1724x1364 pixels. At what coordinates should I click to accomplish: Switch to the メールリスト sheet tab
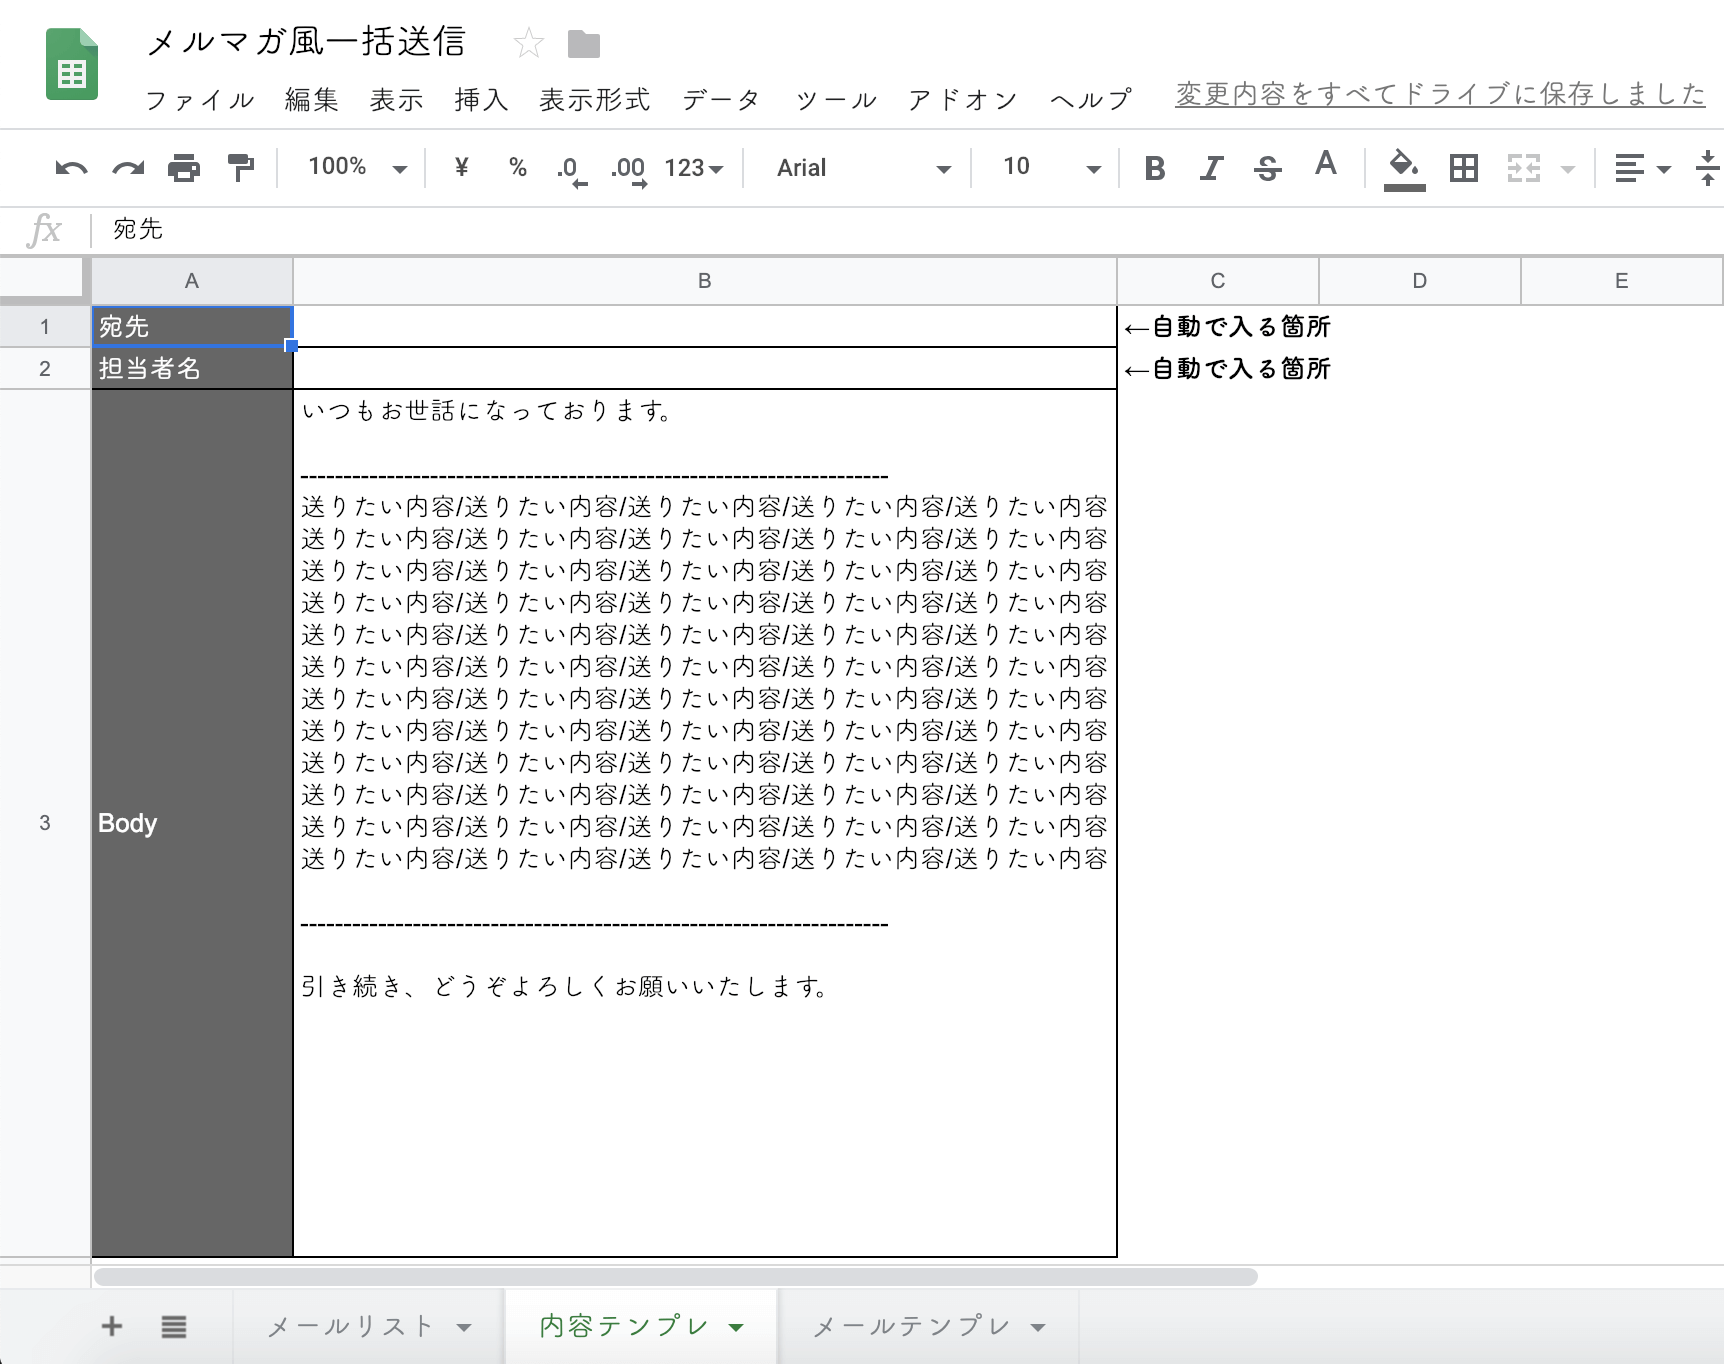coord(351,1327)
